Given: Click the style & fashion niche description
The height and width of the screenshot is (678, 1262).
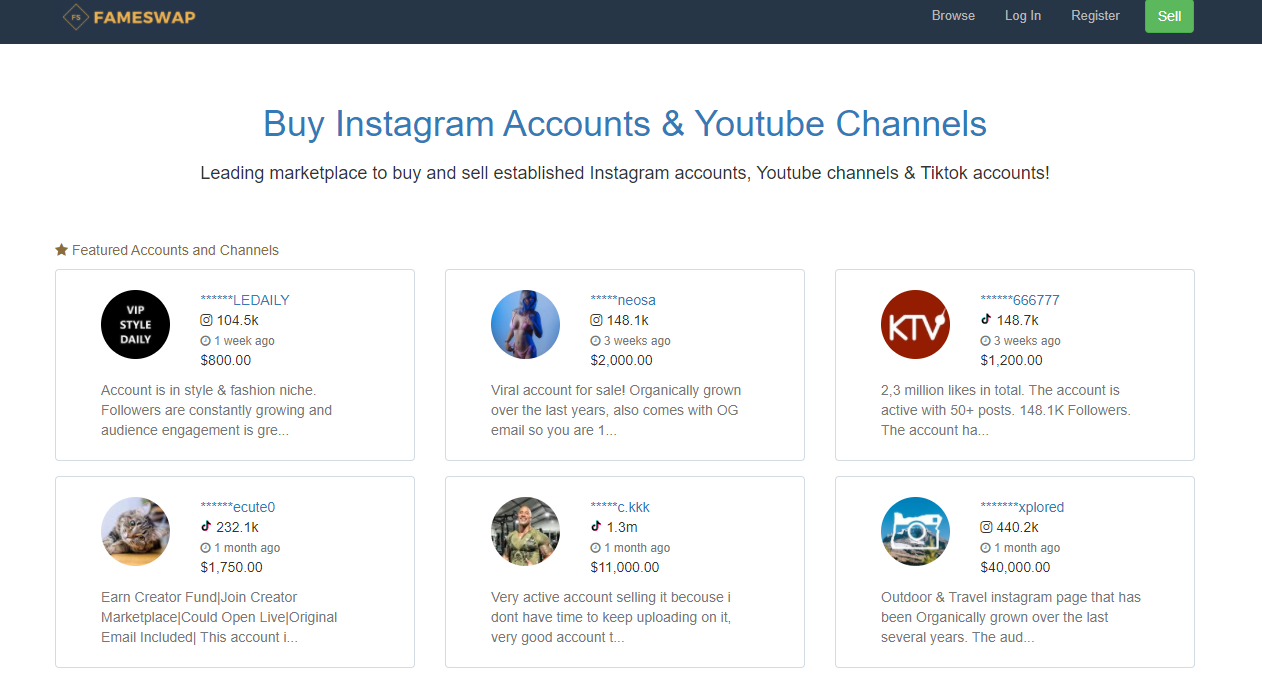Looking at the screenshot, I should coord(217,410).
